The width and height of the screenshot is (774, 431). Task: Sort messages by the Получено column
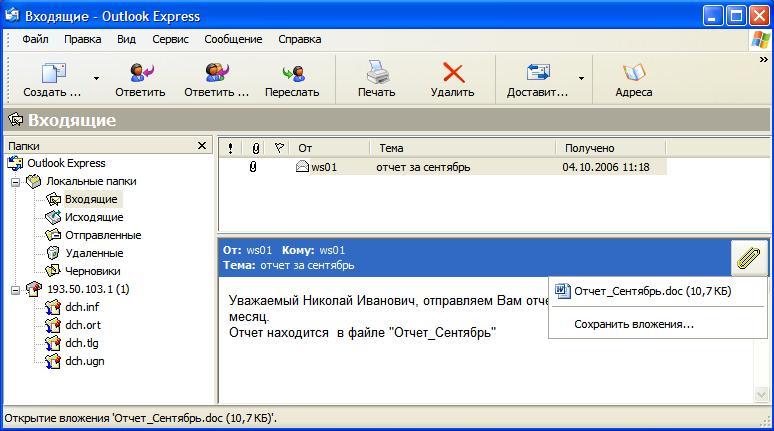tap(611, 148)
